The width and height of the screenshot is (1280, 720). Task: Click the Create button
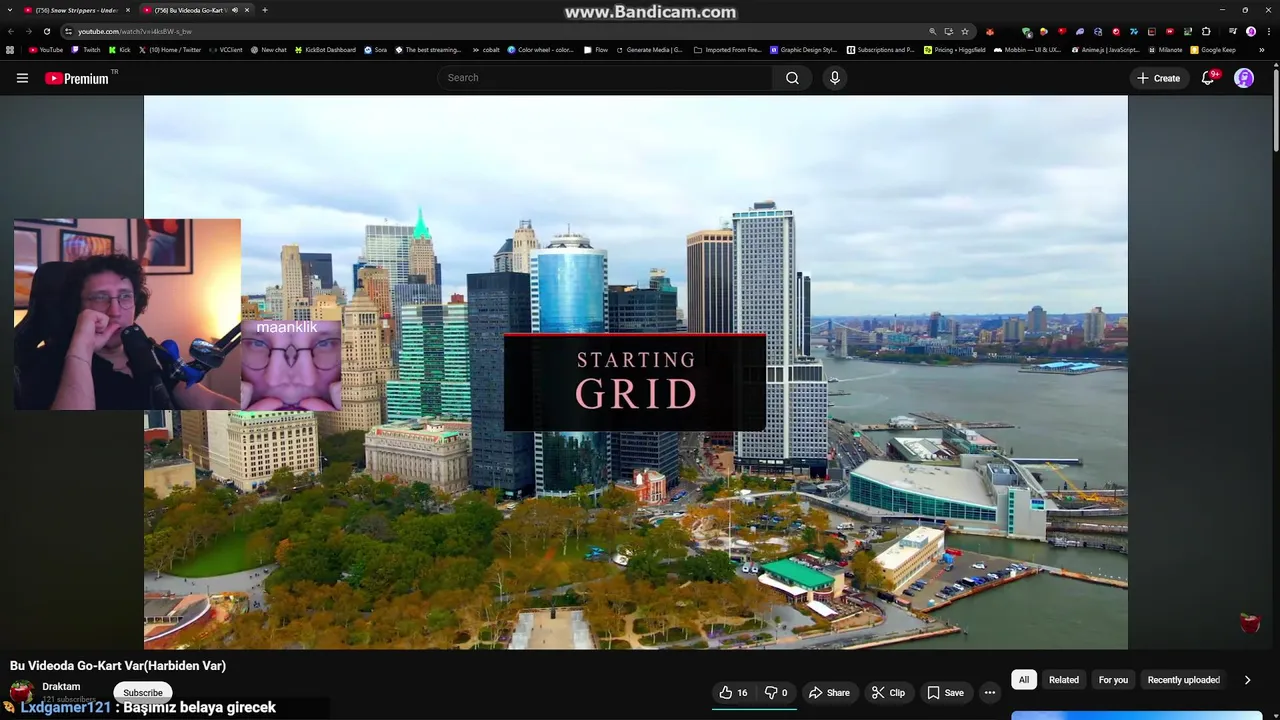click(x=1158, y=78)
